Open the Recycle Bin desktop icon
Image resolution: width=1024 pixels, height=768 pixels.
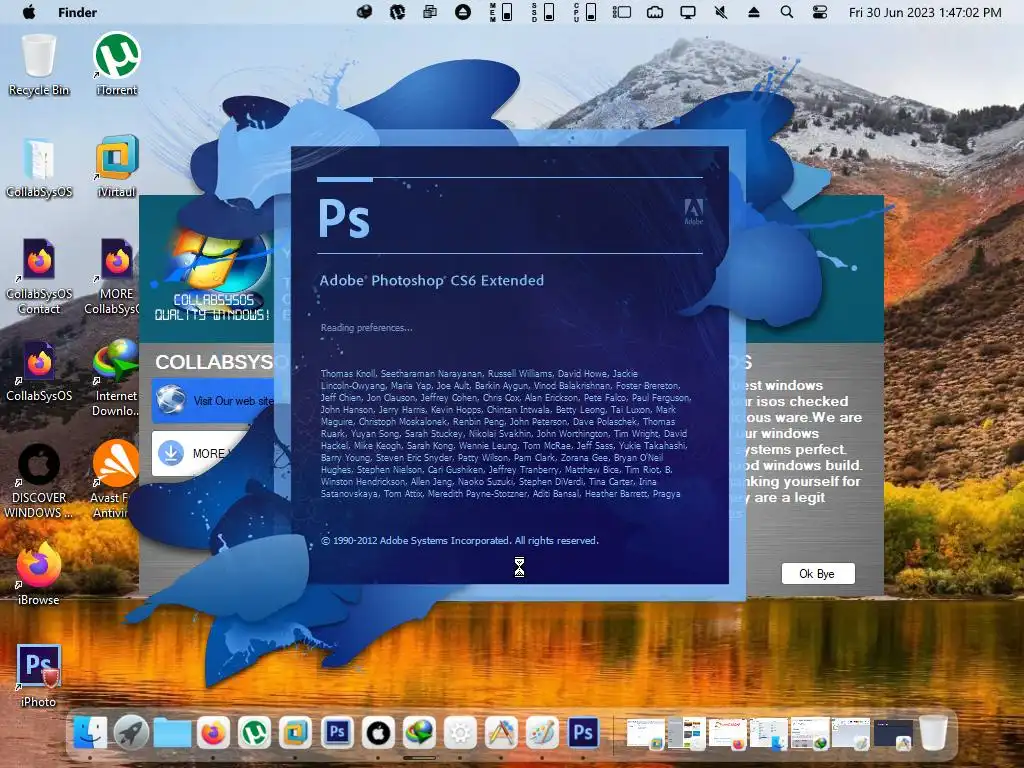point(39,64)
